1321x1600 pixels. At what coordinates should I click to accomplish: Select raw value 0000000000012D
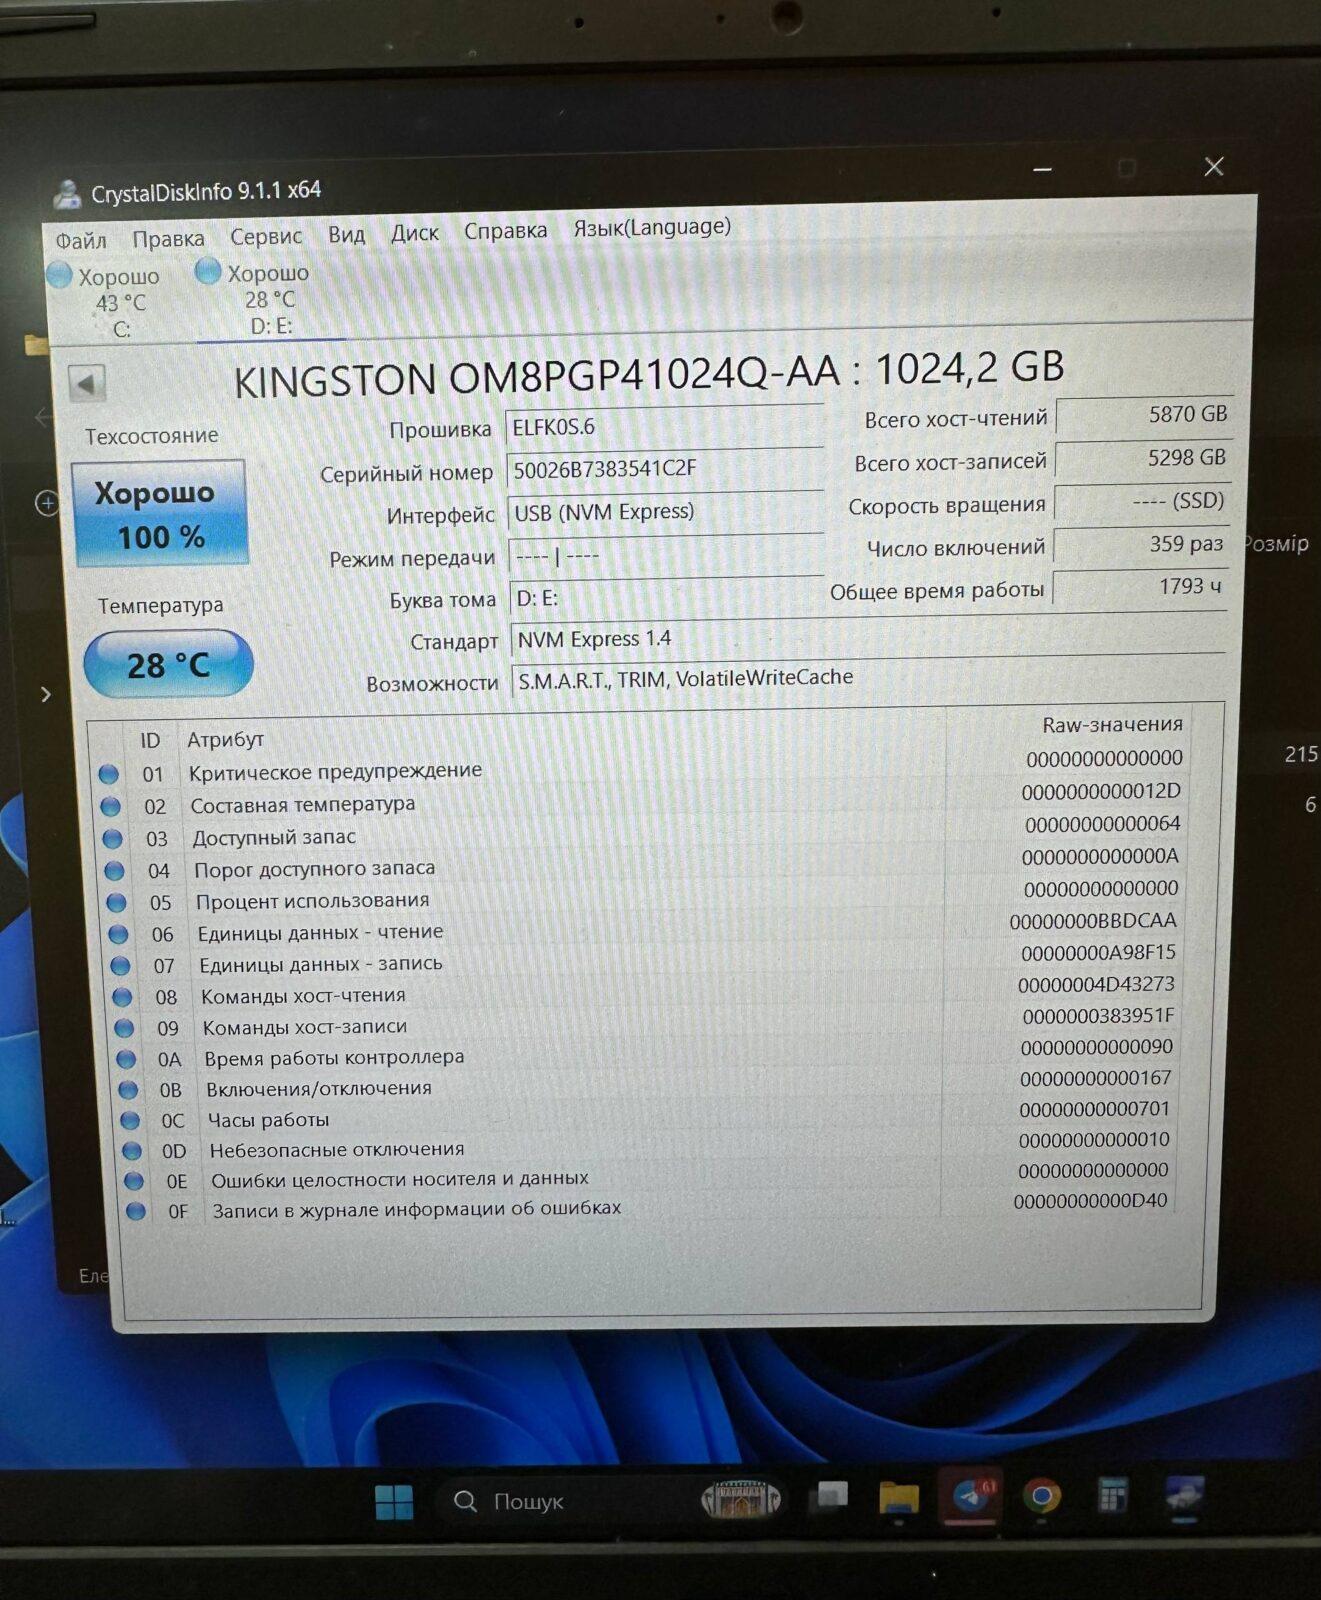point(1101,791)
